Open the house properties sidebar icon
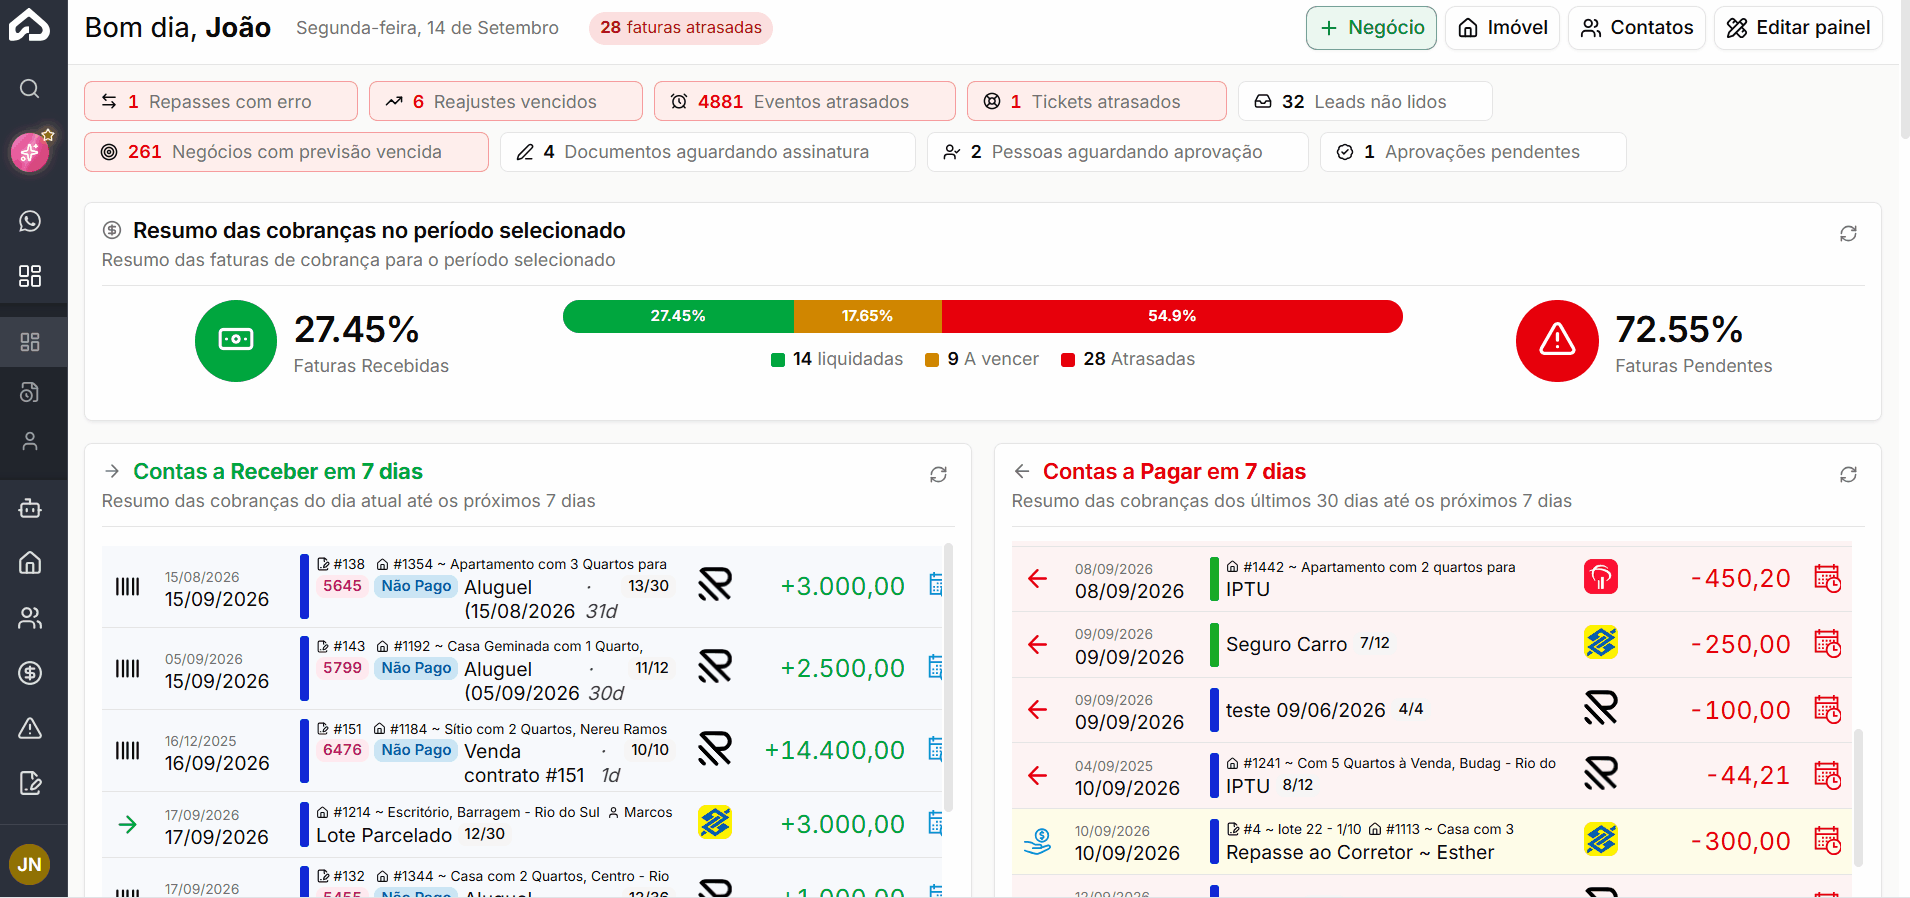 (30, 563)
